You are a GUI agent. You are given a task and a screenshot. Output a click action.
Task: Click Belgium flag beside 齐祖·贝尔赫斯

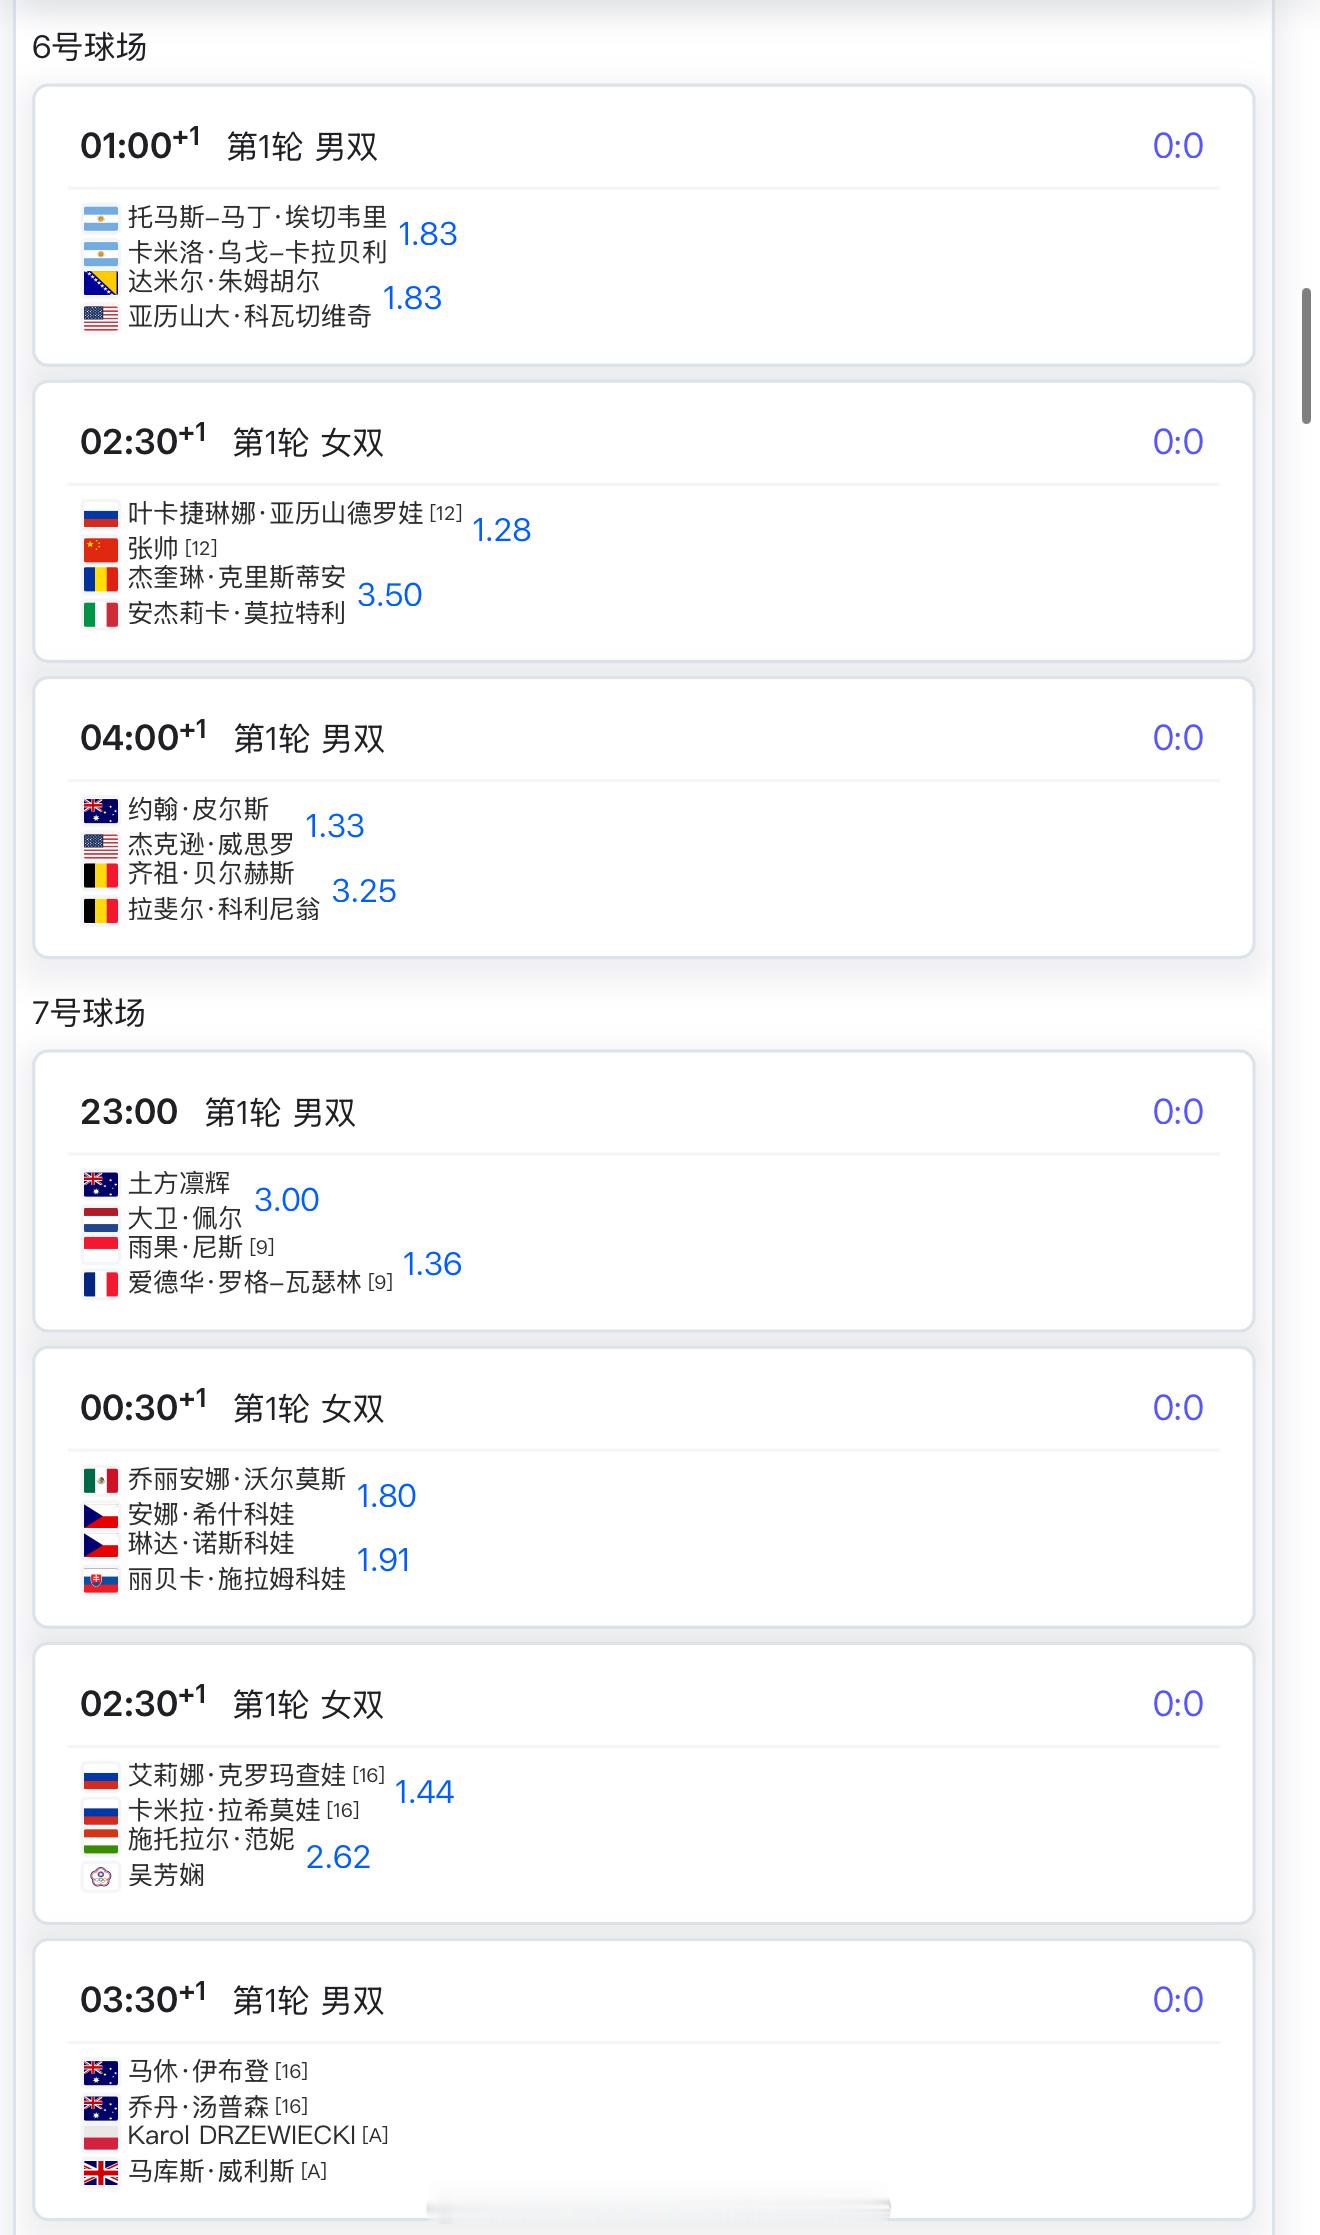tap(100, 875)
